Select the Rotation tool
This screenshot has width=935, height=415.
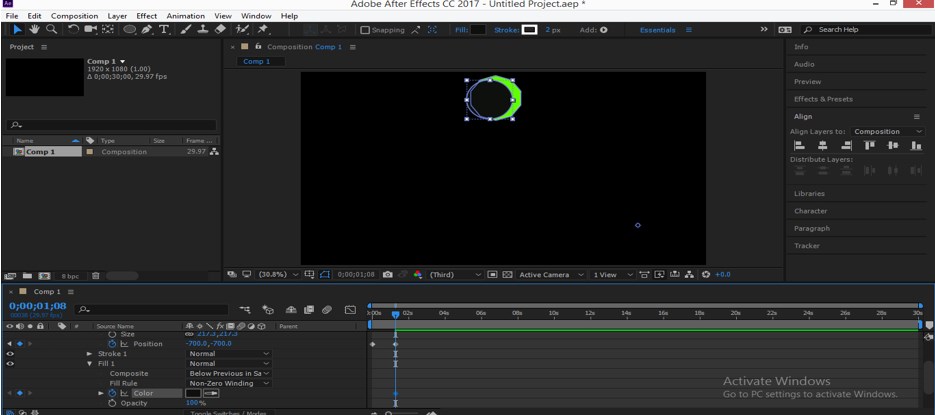point(73,29)
